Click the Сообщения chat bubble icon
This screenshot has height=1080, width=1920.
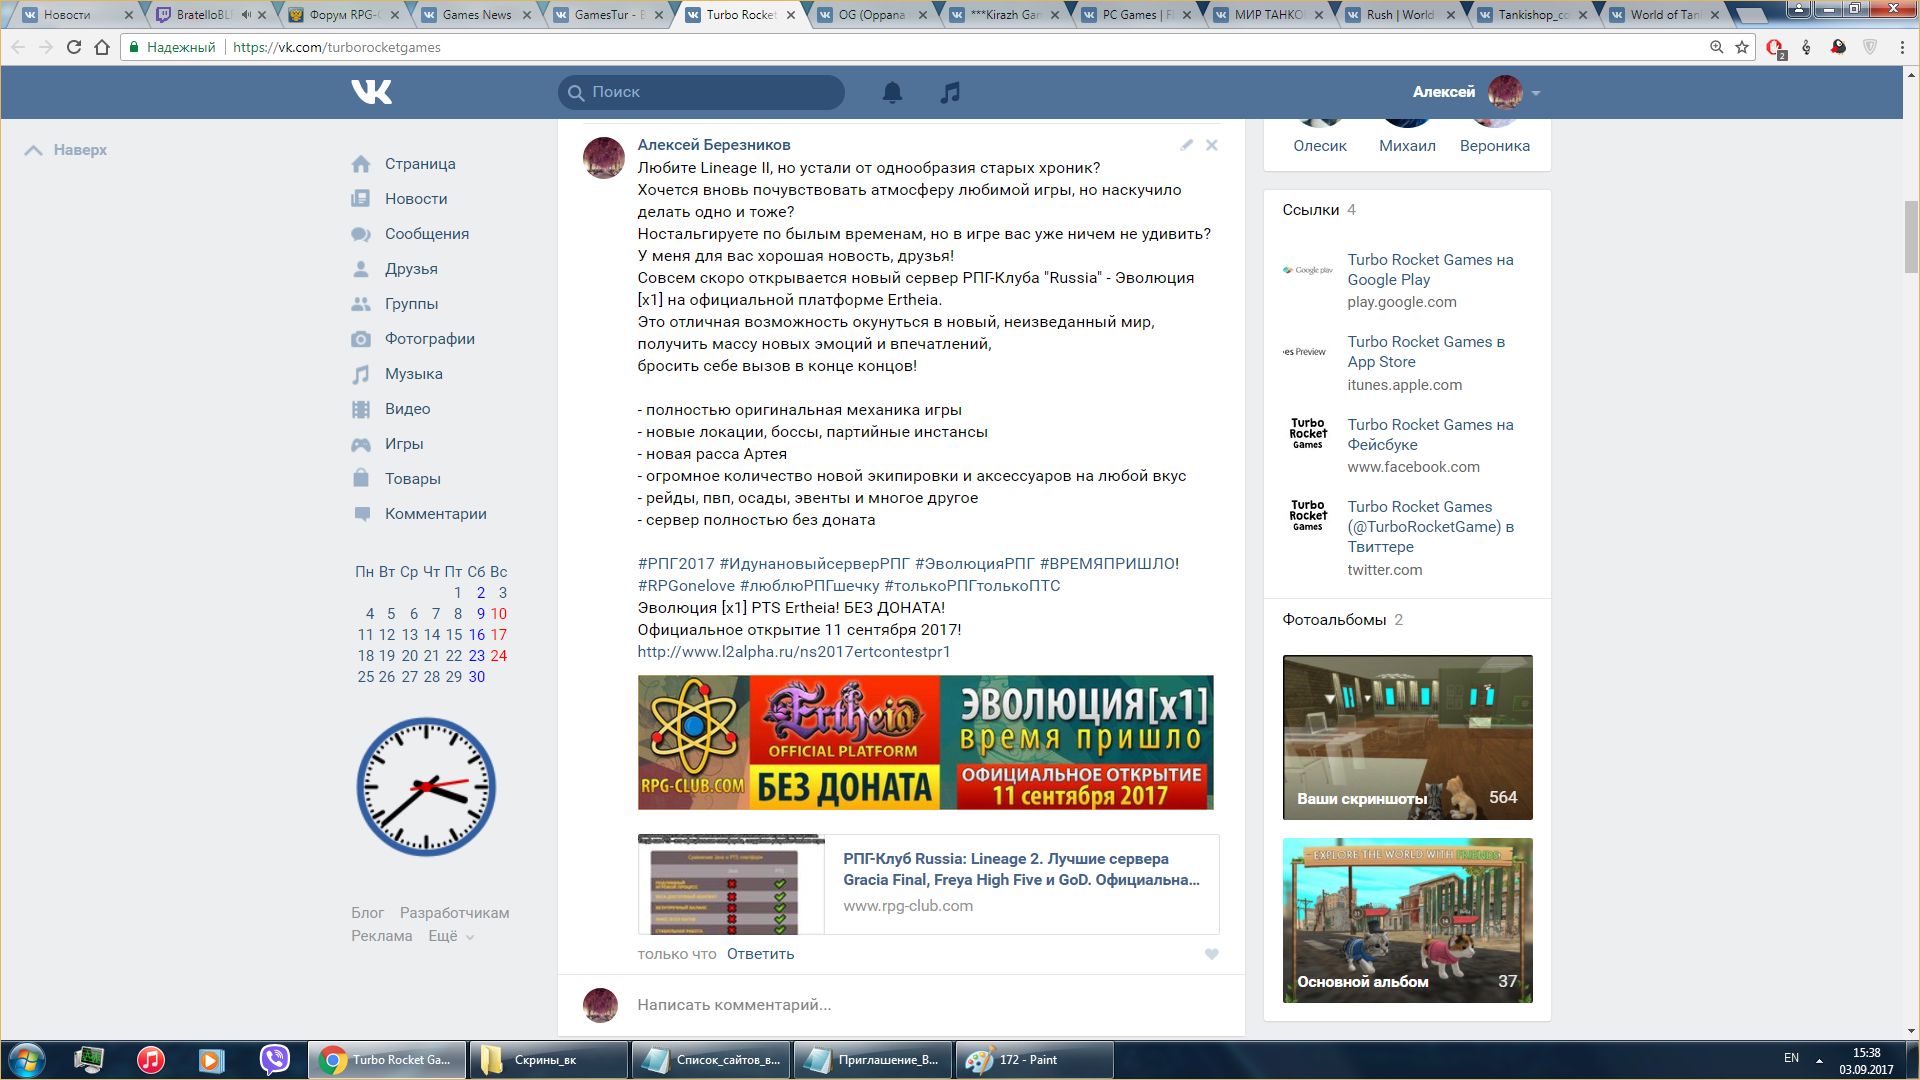[361, 234]
